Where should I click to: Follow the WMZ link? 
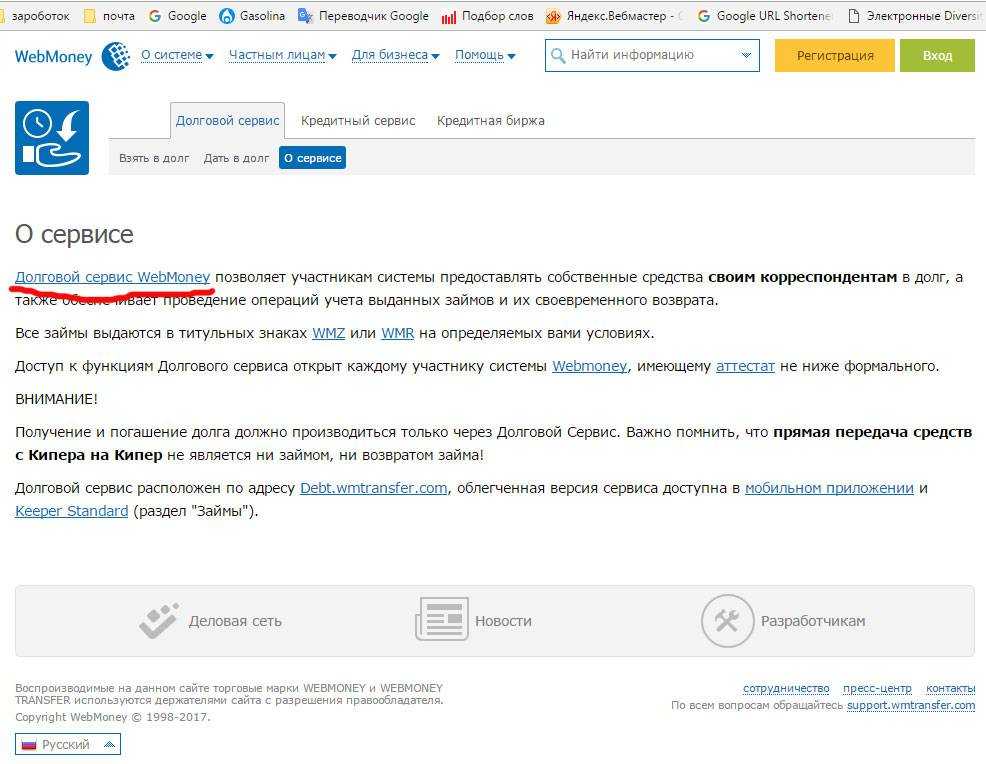point(328,333)
